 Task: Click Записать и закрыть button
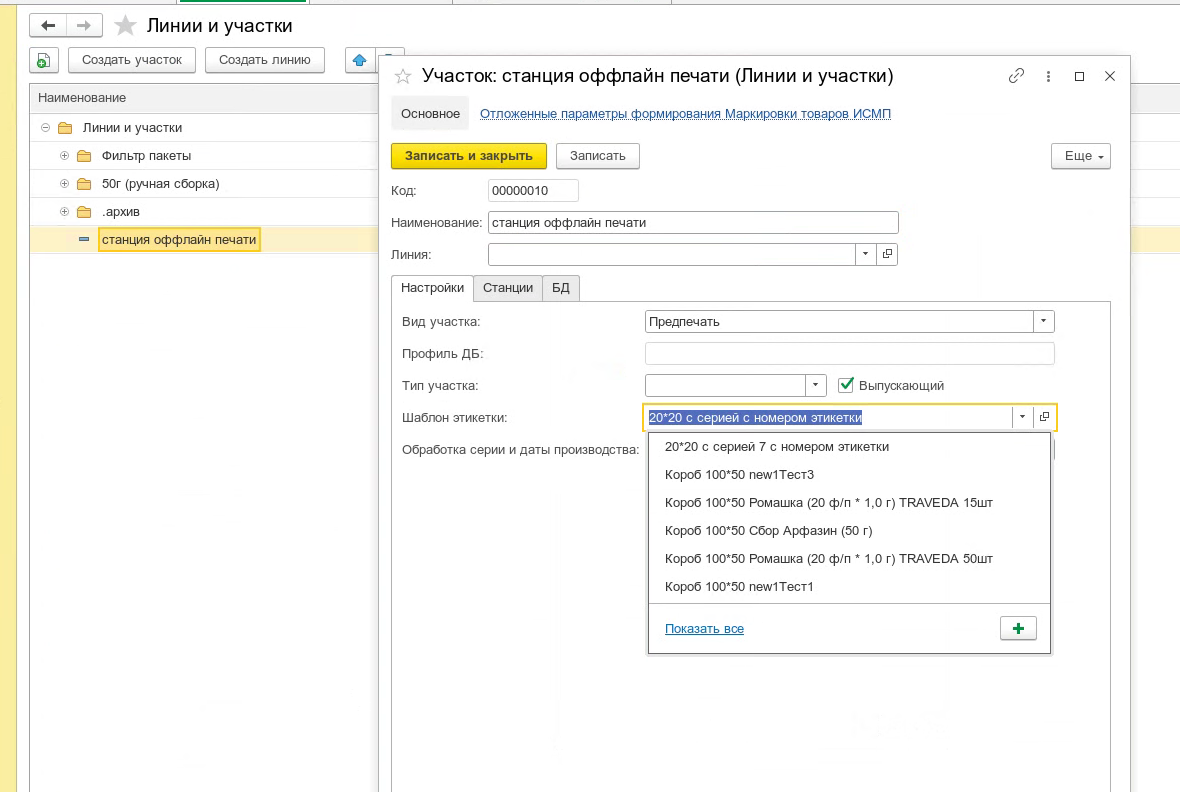click(x=468, y=156)
